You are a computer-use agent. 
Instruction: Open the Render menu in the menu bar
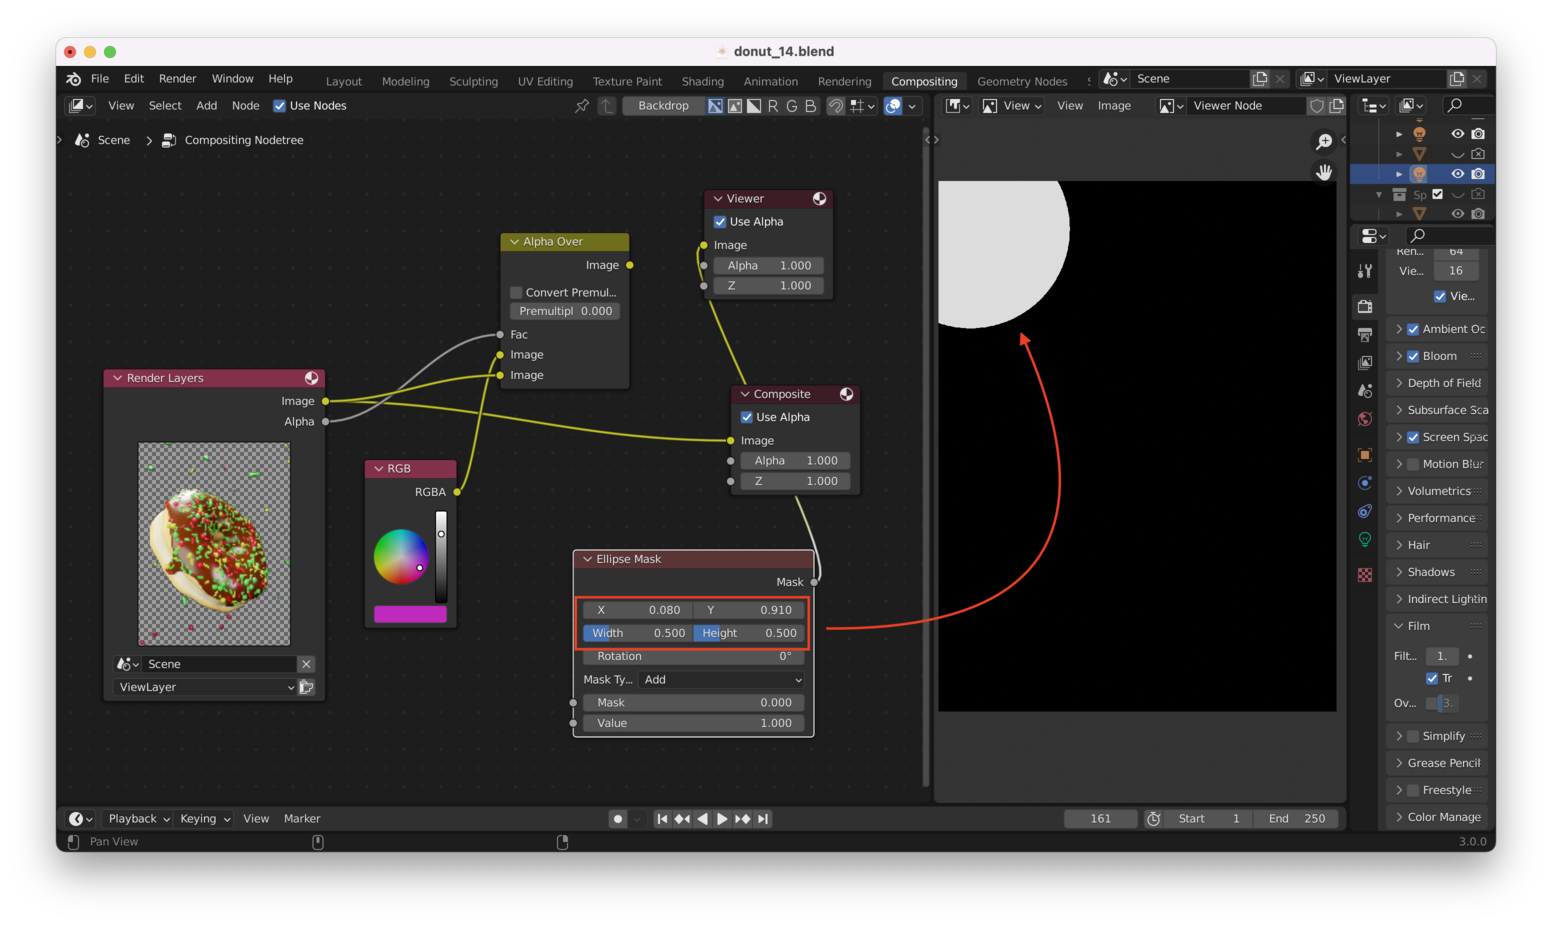point(177,78)
